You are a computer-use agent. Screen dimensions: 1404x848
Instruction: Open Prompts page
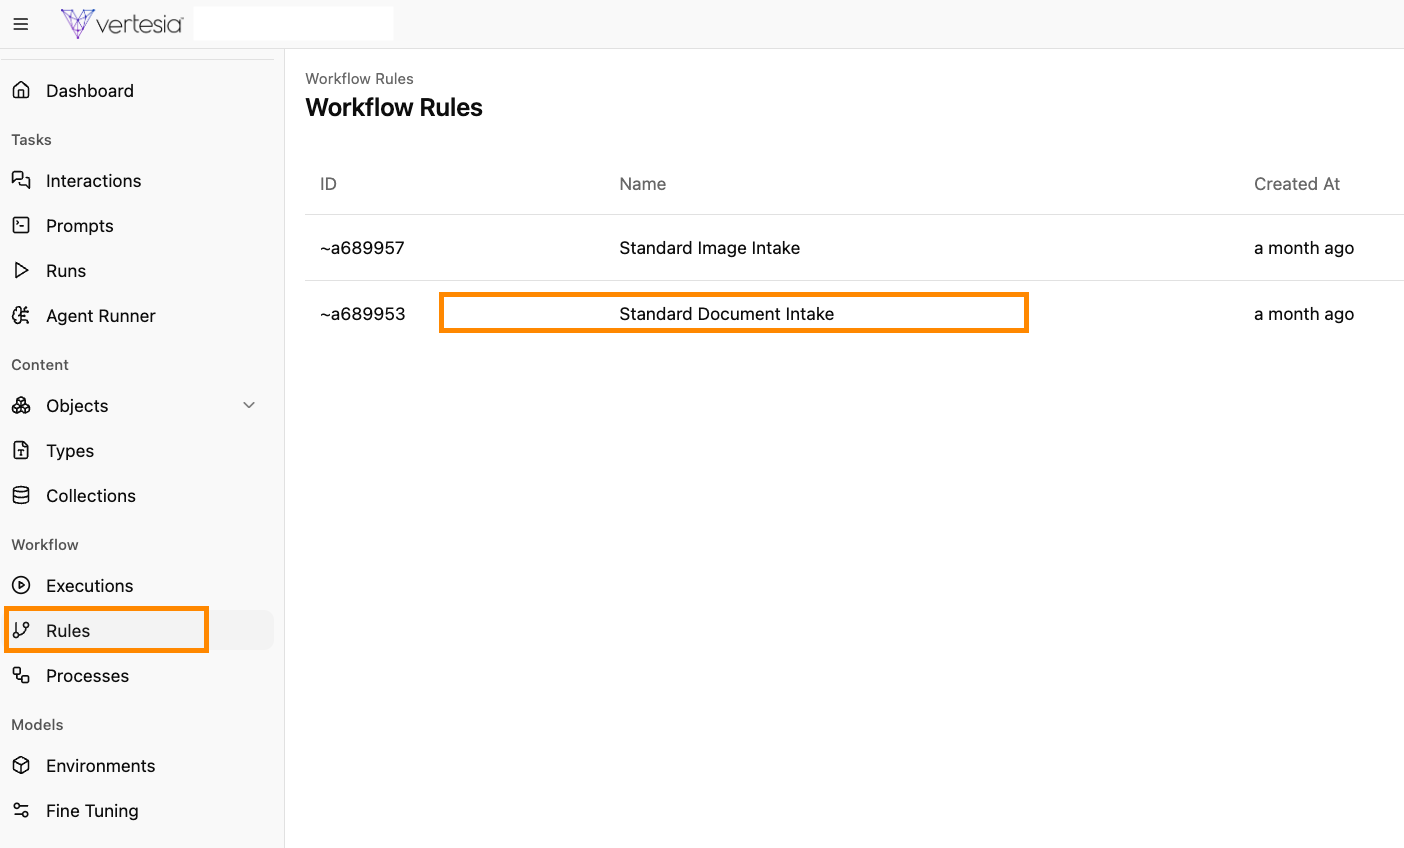point(80,225)
